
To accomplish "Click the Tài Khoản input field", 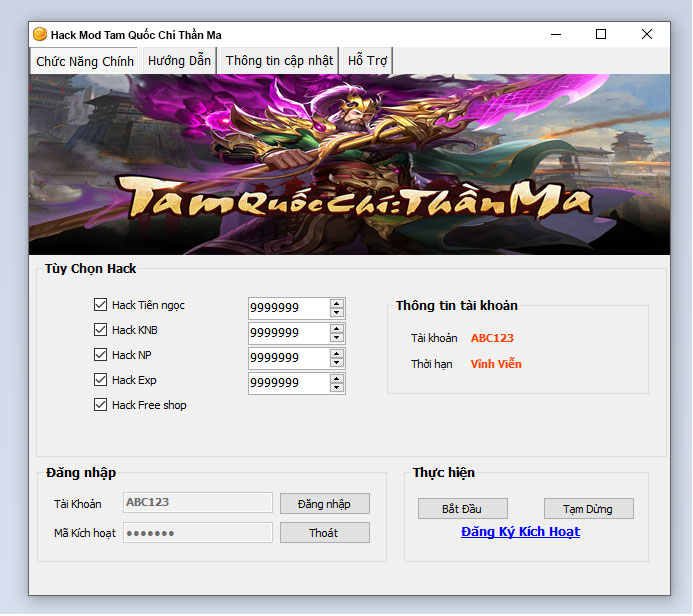I will coord(198,502).
